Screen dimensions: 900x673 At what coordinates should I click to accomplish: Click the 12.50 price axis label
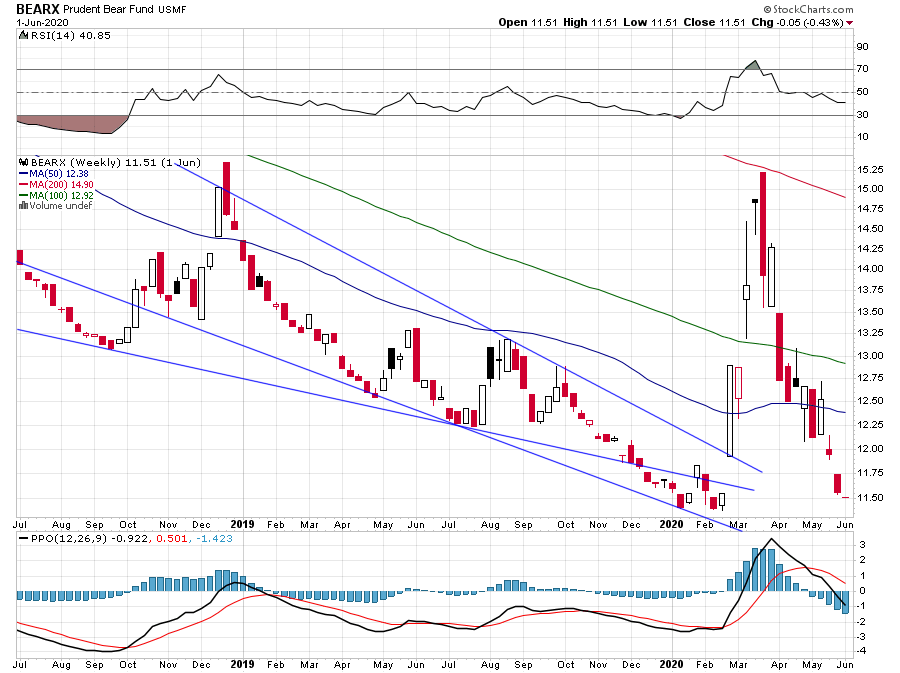click(870, 401)
